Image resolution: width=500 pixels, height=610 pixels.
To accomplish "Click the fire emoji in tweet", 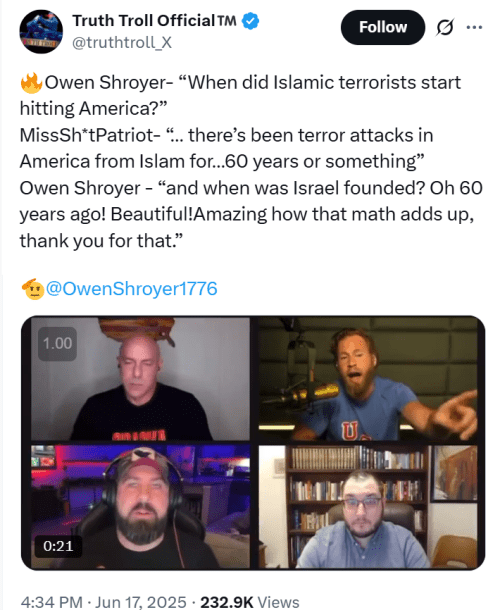I will coord(31,82).
